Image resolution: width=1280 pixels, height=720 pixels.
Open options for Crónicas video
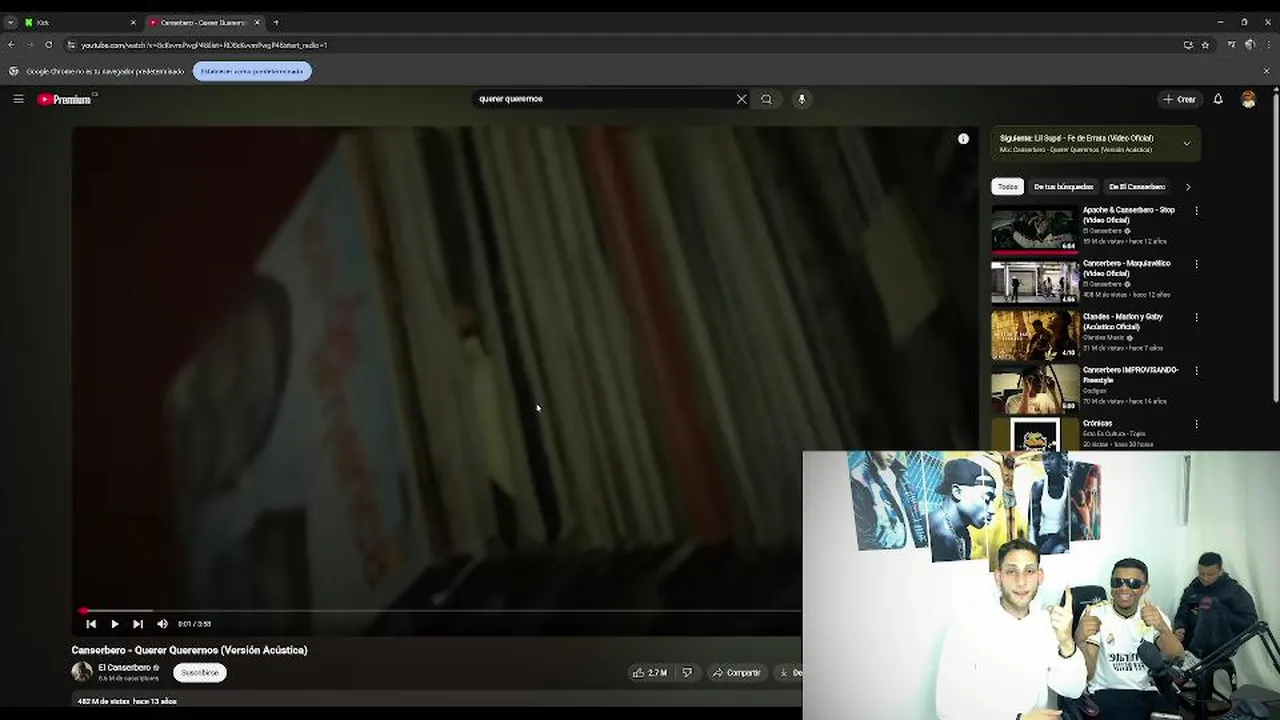pyautogui.click(x=1196, y=424)
